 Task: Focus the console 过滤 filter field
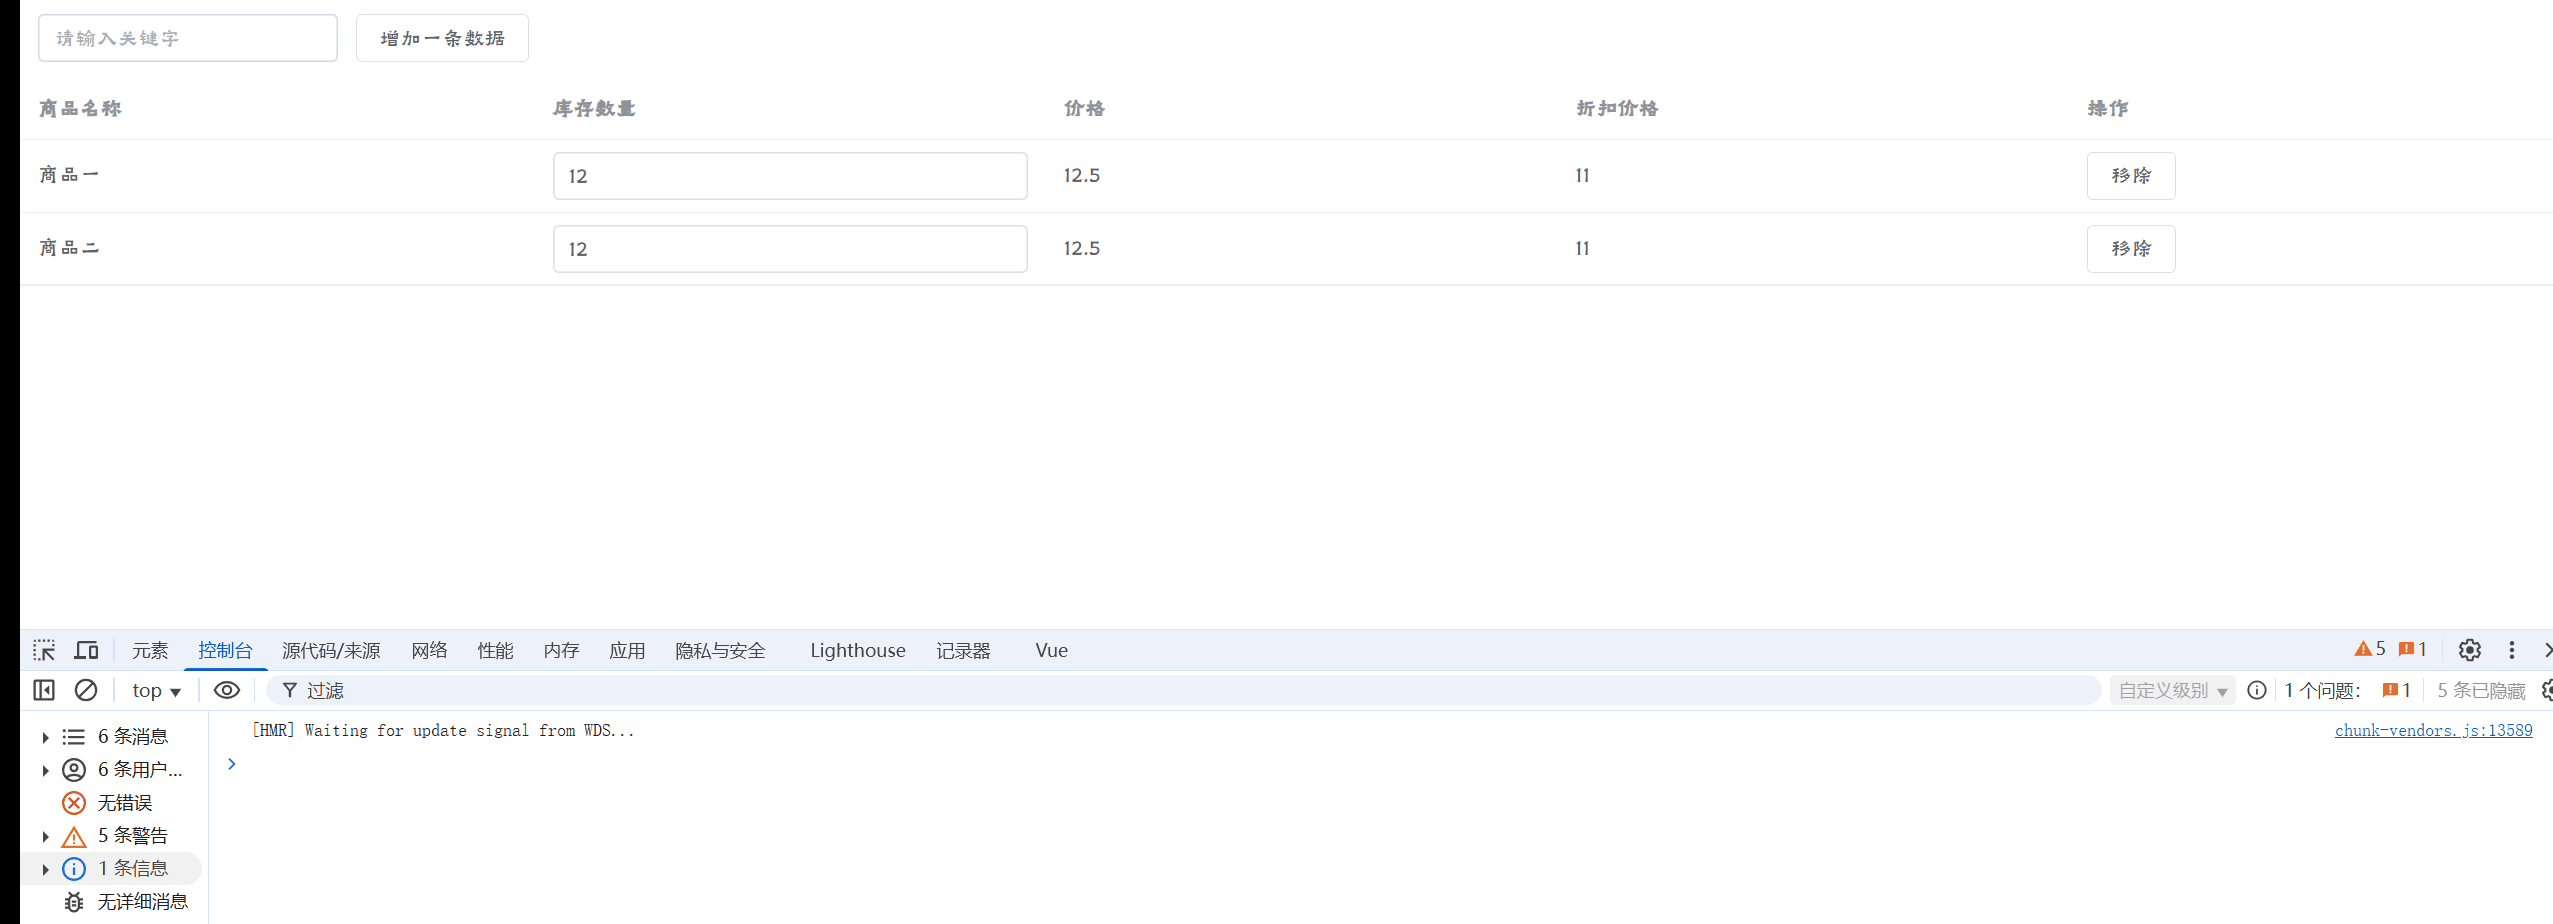(x=1184, y=690)
